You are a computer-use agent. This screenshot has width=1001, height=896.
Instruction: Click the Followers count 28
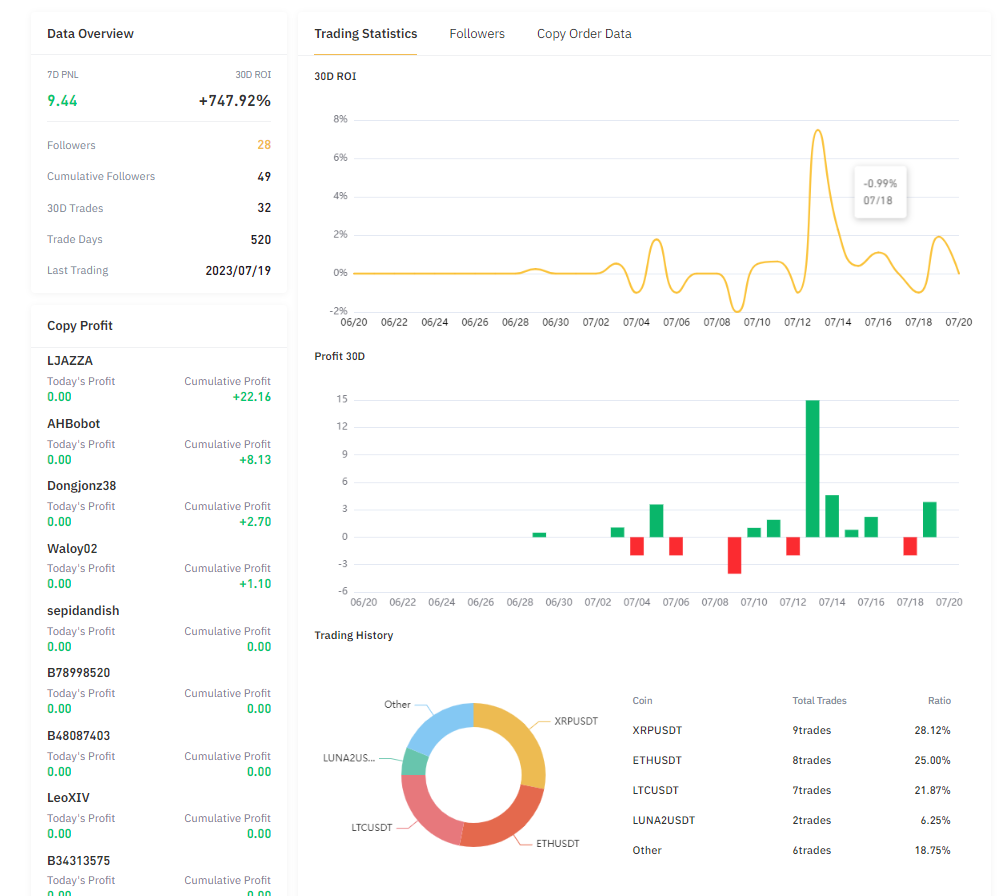click(x=264, y=145)
